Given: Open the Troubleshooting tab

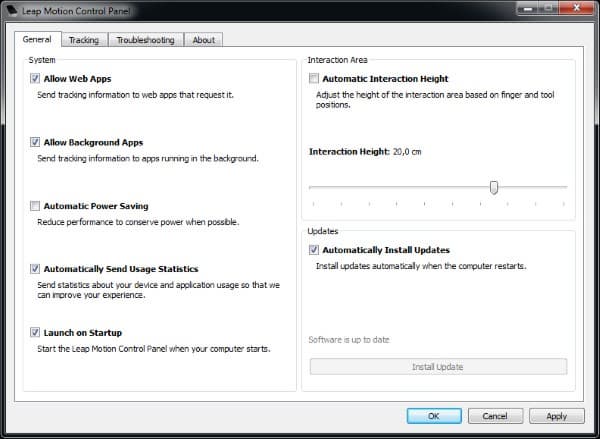Looking at the screenshot, I should pos(145,40).
